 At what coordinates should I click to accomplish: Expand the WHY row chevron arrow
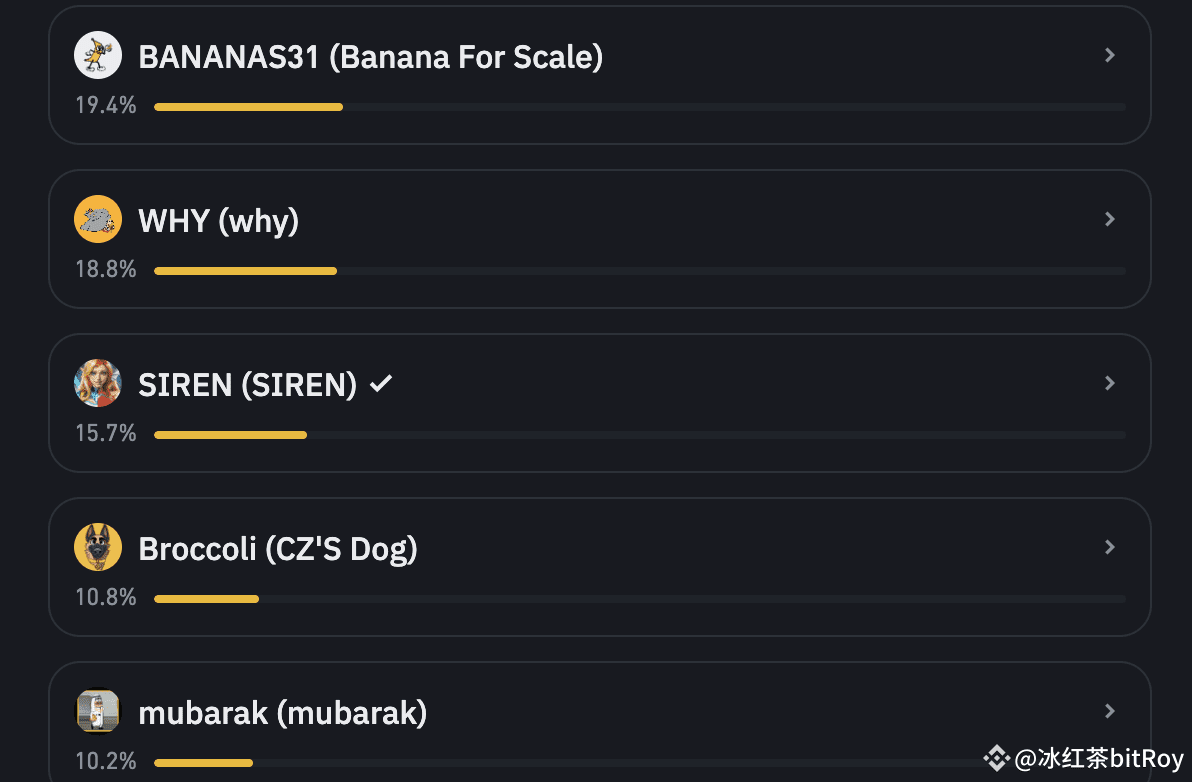[x=1109, y=220]
